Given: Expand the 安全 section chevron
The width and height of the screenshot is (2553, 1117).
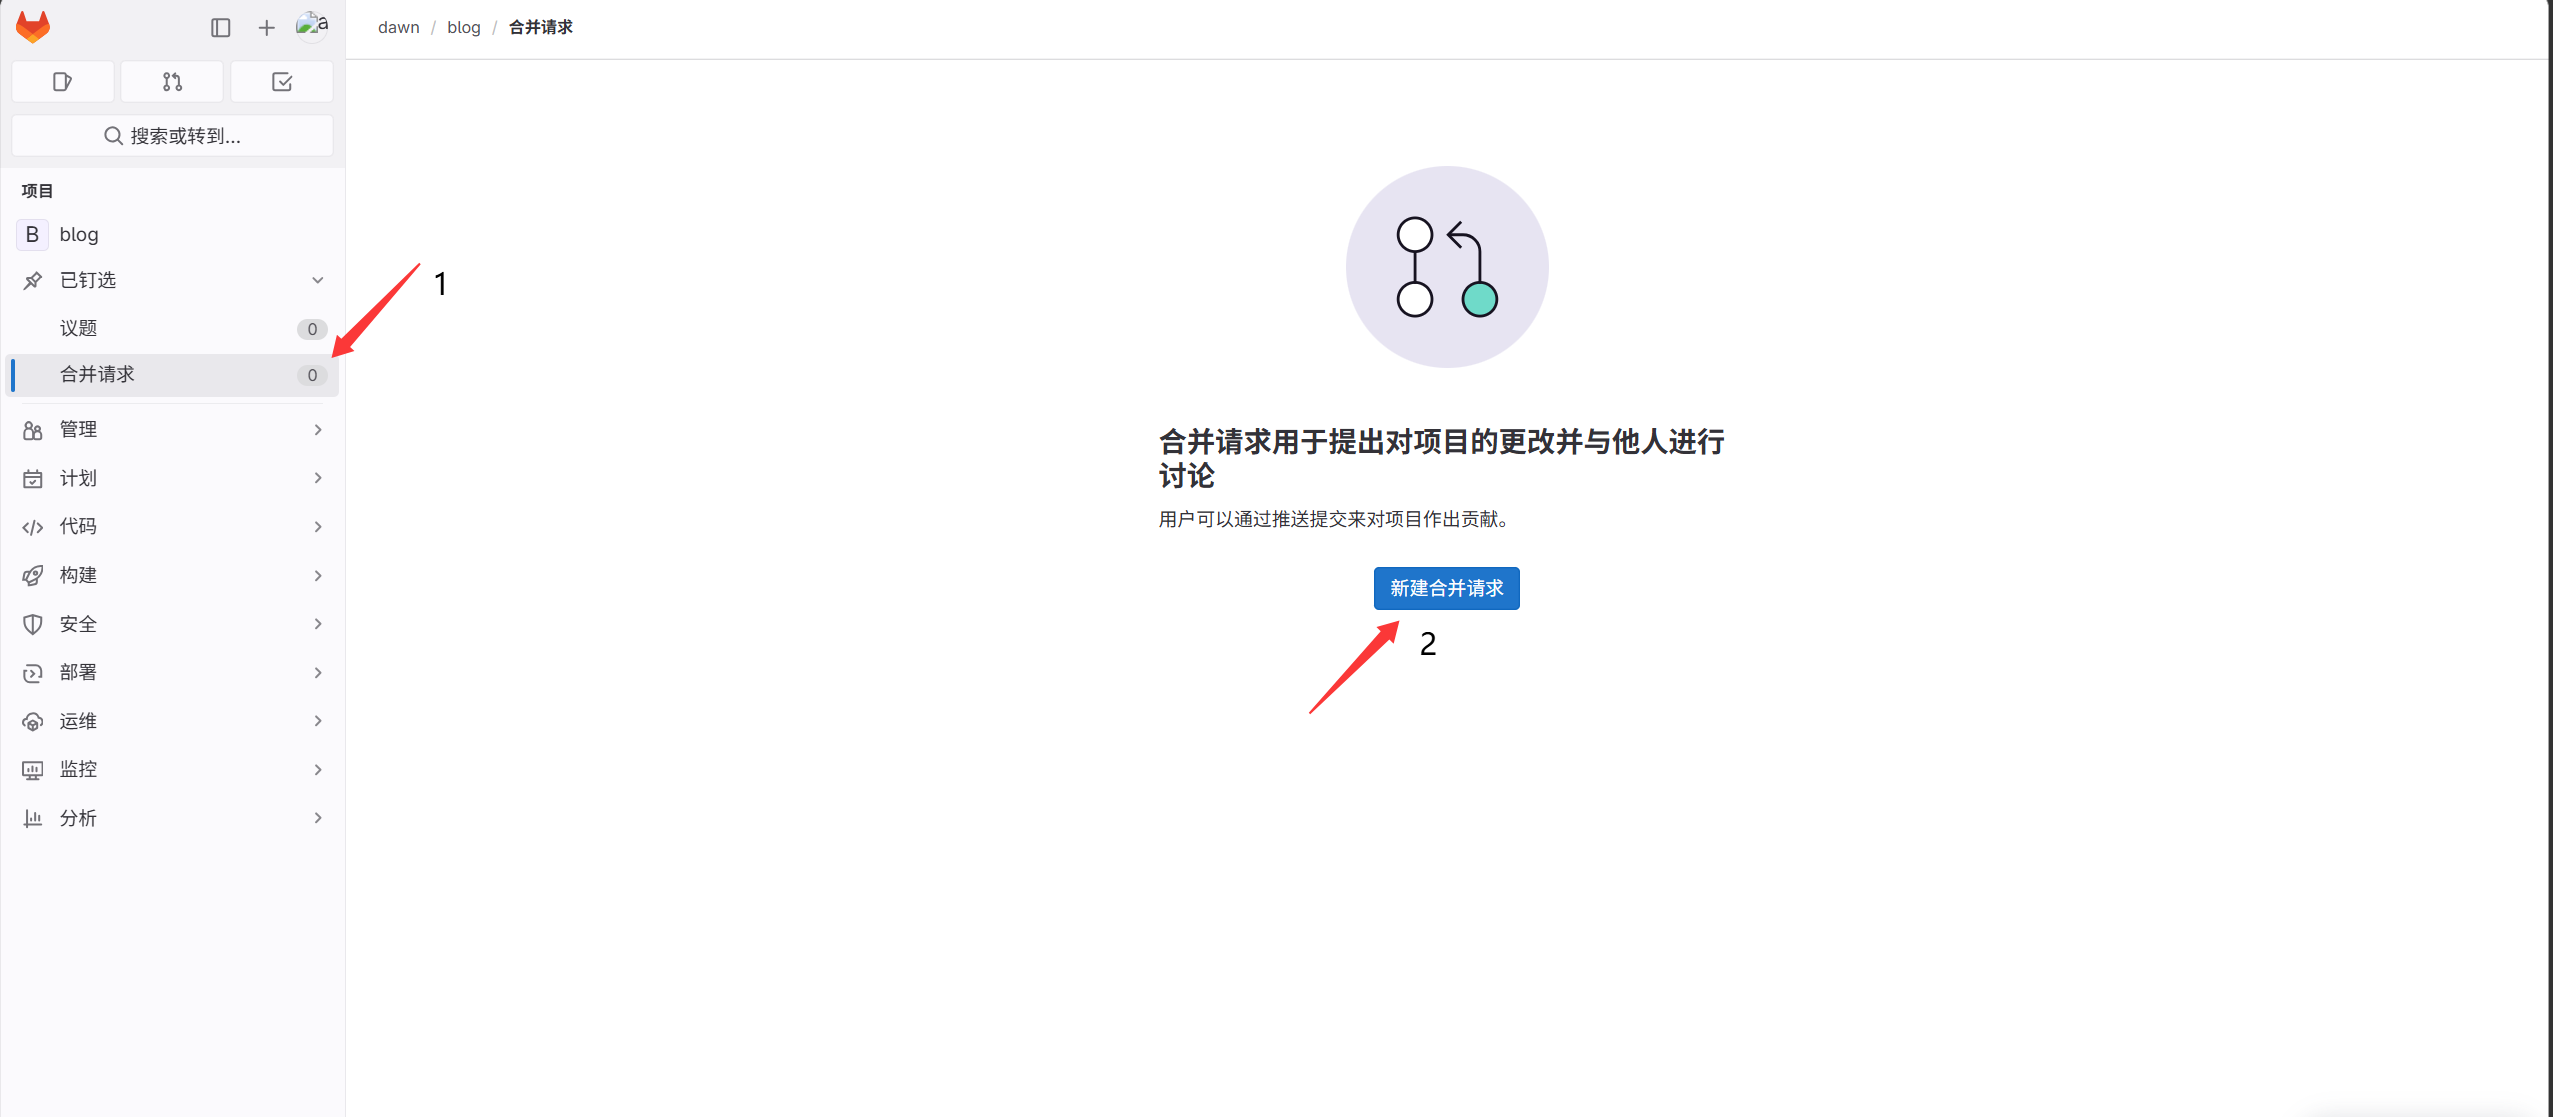Looking at the screenshot, I should coord(318,624).
